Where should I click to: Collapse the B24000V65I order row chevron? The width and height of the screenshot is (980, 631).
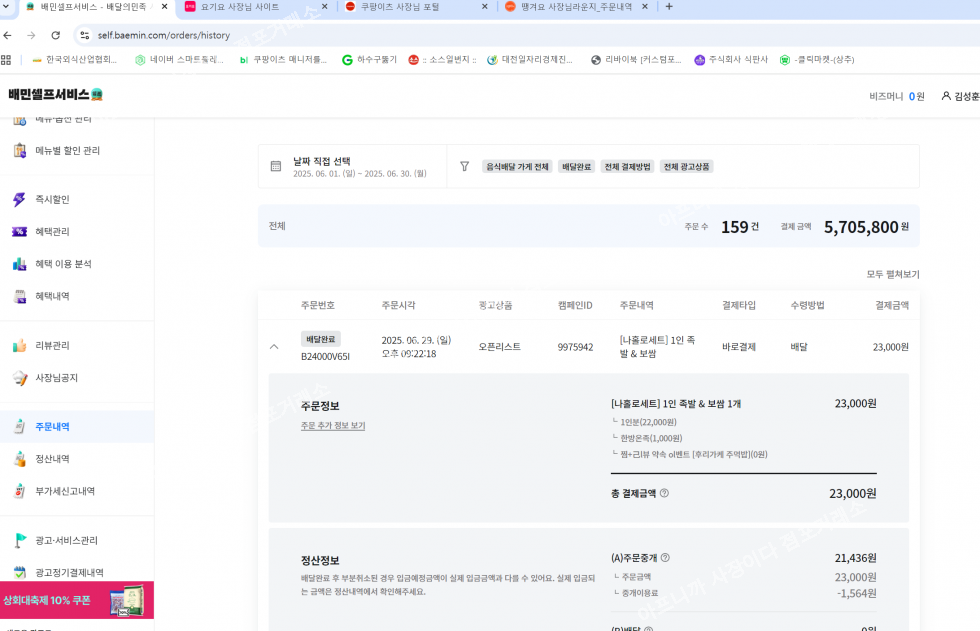pyautogui.click(x=274, y=347)
